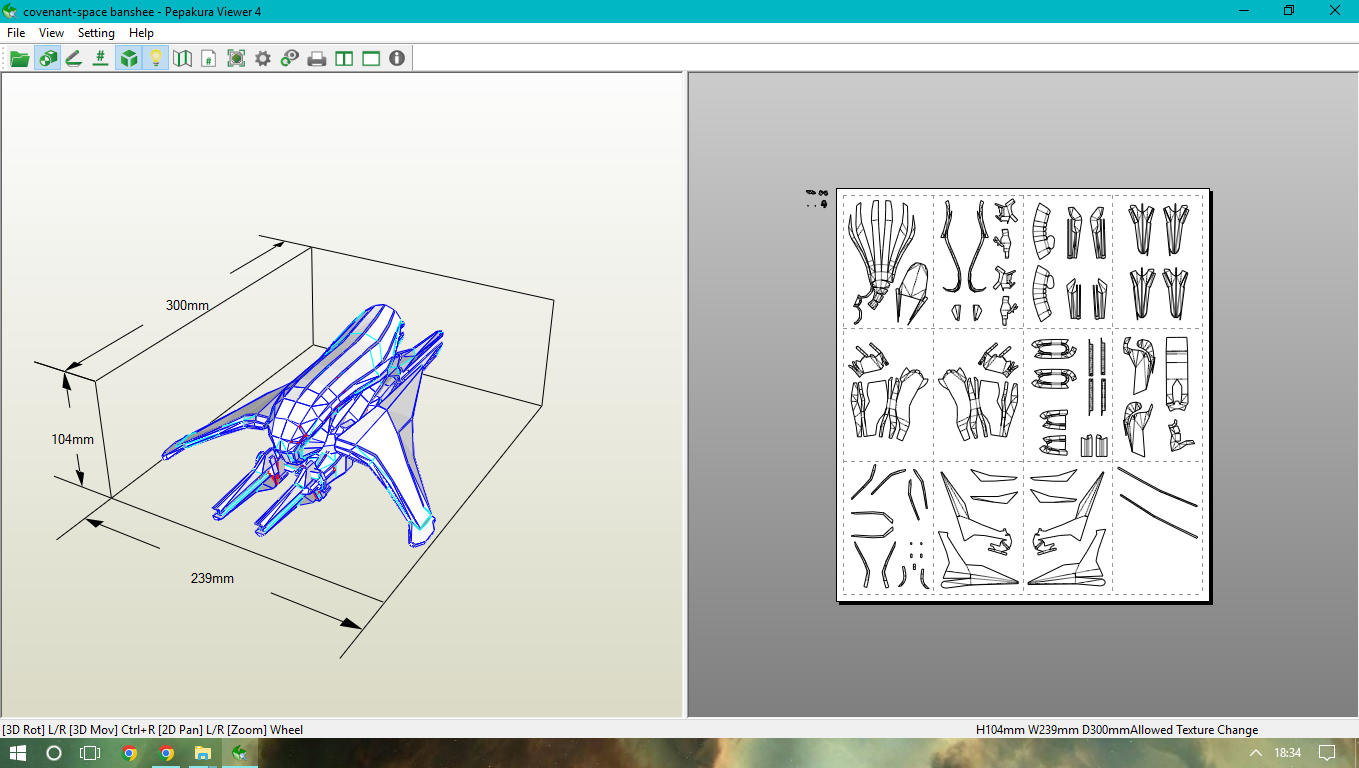The width and height of the screenshot is (1359, 768).
Task: Open the Windows notification center
Action: point(1327,753)
